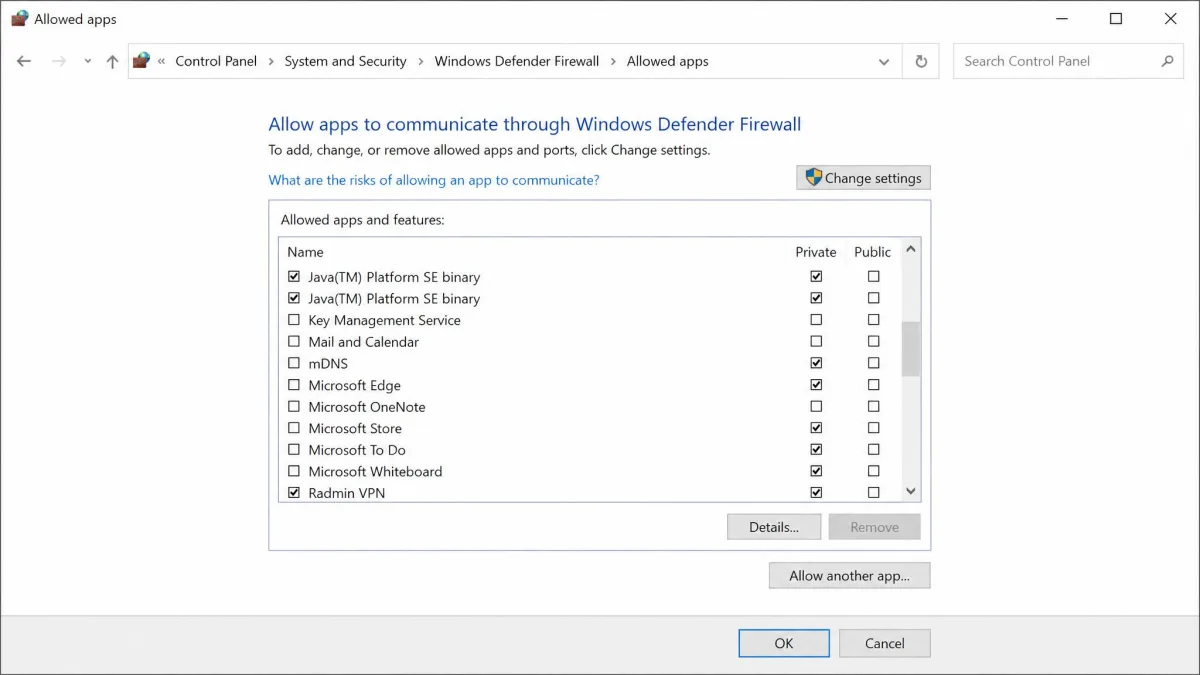
Task: Open the Windows Defender Firewall breadcrumb
Action: [x=517, y=61]
